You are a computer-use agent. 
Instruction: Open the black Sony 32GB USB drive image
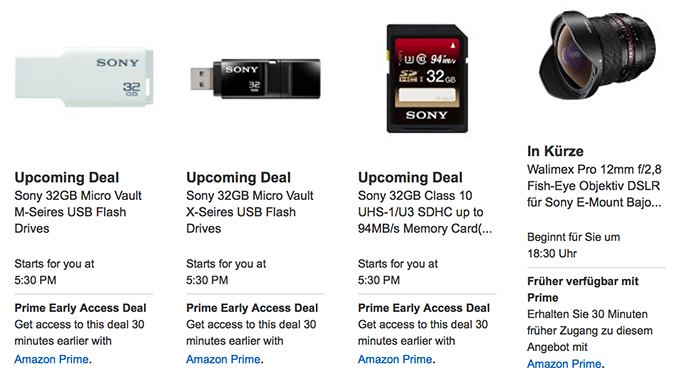coord(255,79)
